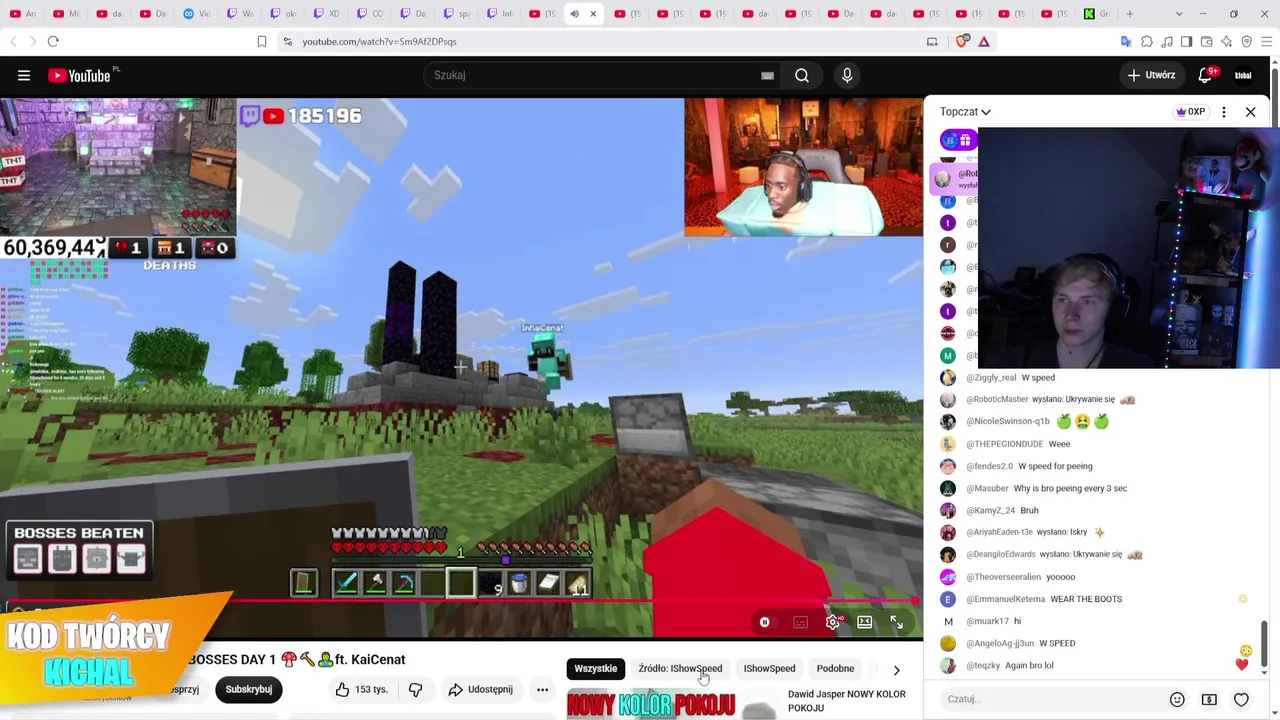Mute the active tab's audio
This screenshot has height=720, width=1280.
pyautogui.click(x=574, y=14)
